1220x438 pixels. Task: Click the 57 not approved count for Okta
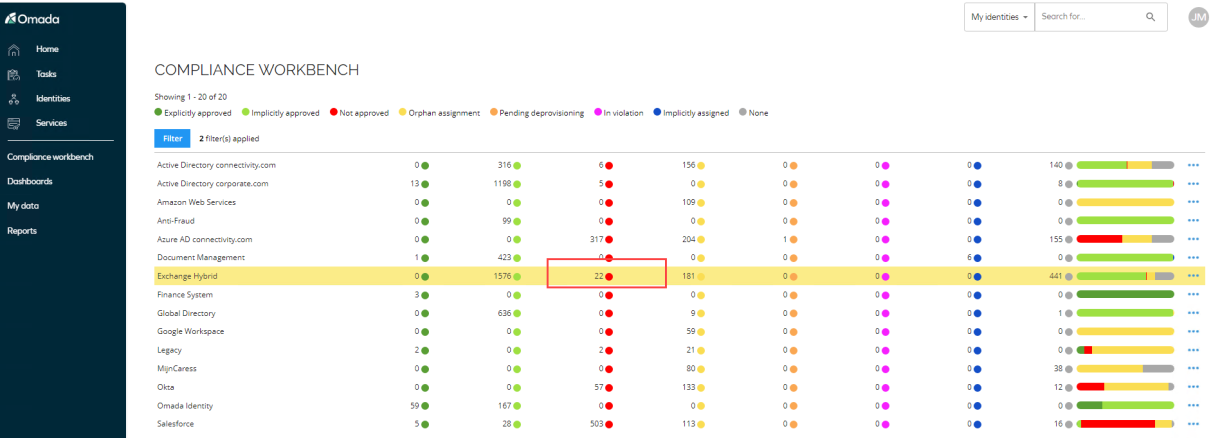pyautogui.click(x=597, y=387)
